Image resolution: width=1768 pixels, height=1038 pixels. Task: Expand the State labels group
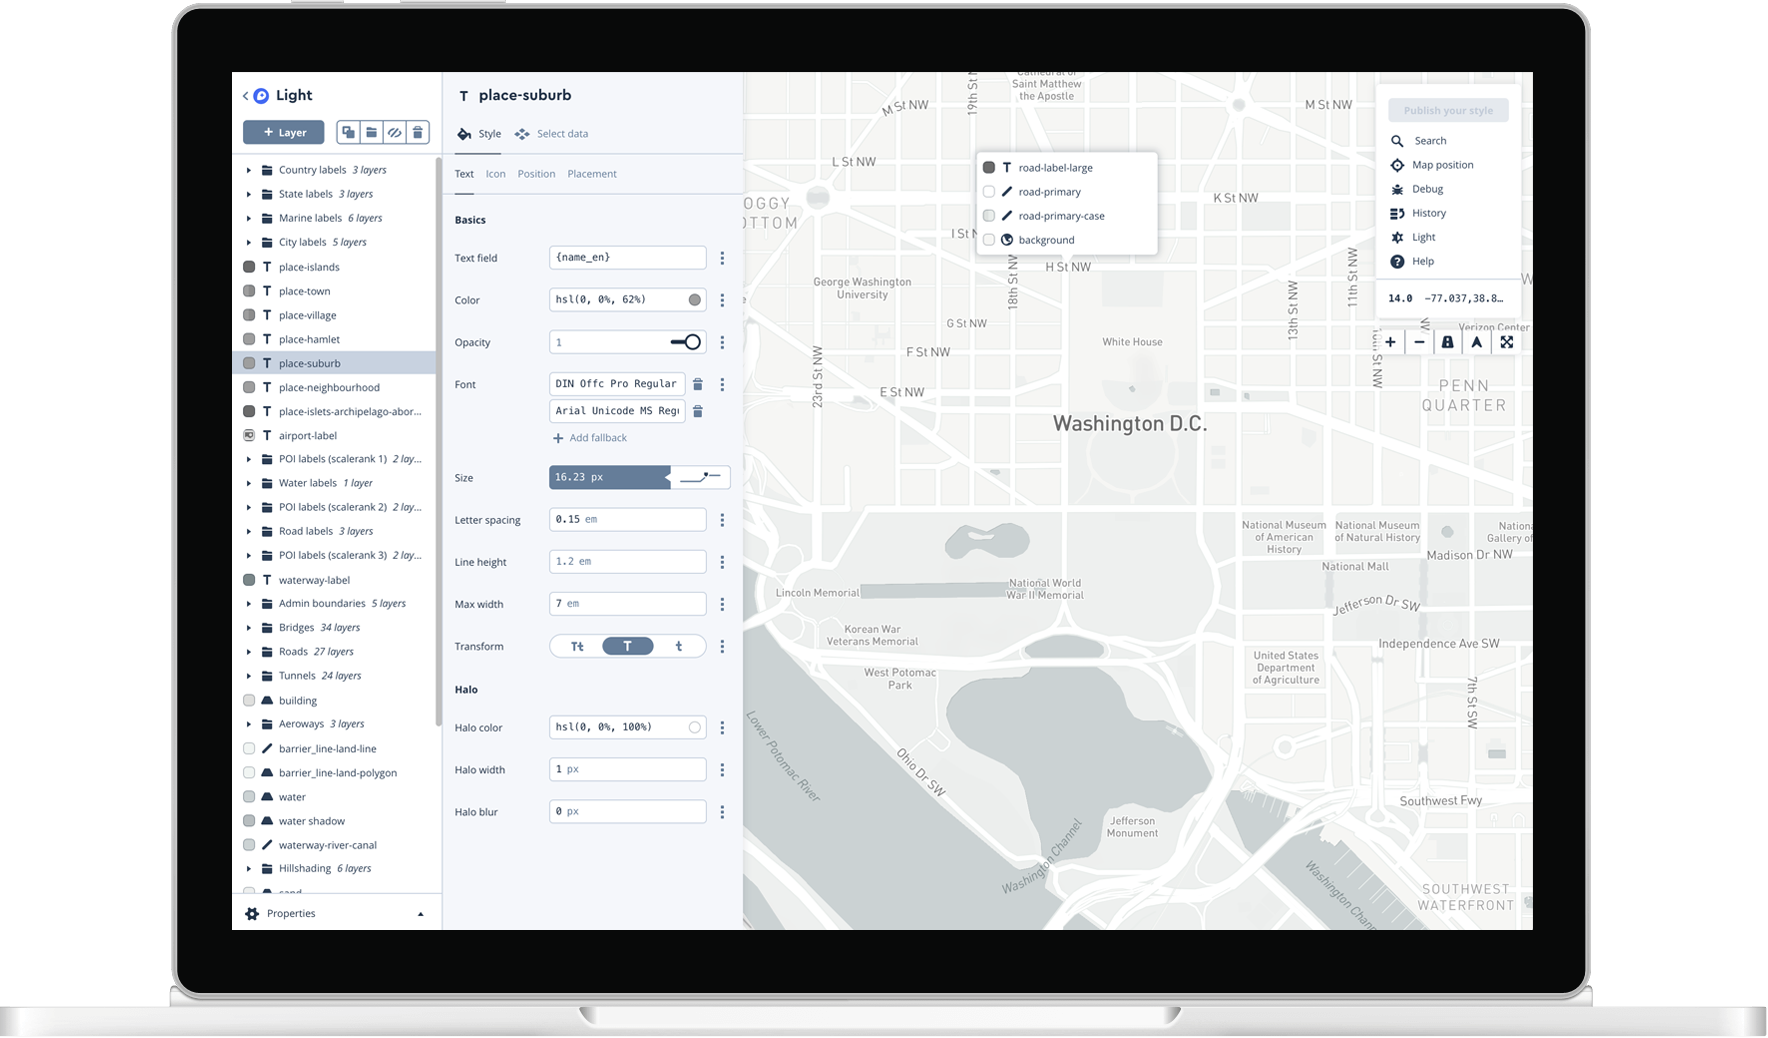[x=249, y=194]
